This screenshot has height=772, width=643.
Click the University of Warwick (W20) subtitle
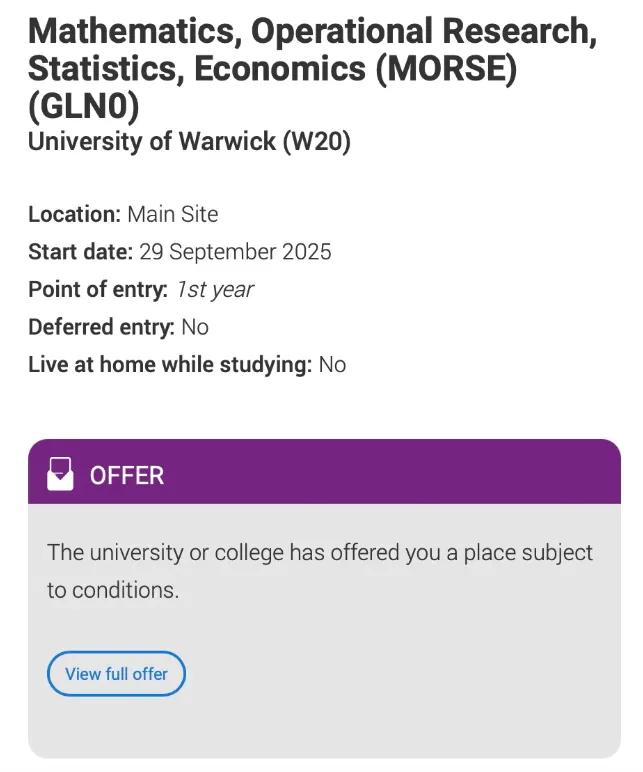[x=189, y=141]
